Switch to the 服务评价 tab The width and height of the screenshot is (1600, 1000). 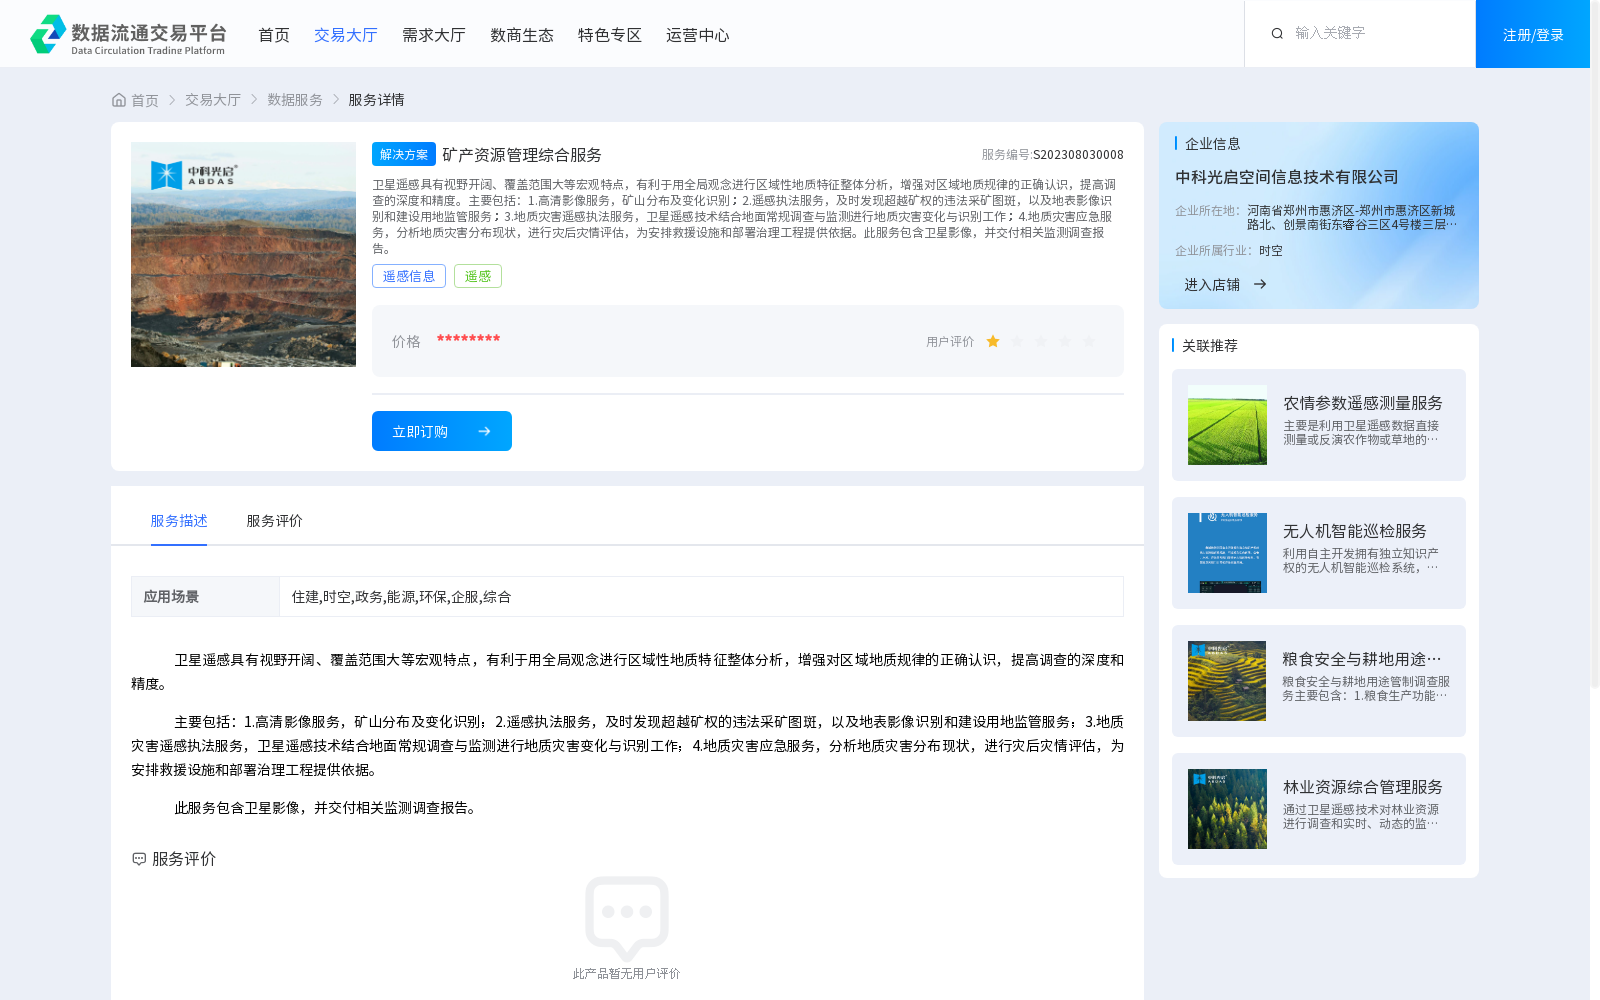pyautogui.click(x=274, y=521)
